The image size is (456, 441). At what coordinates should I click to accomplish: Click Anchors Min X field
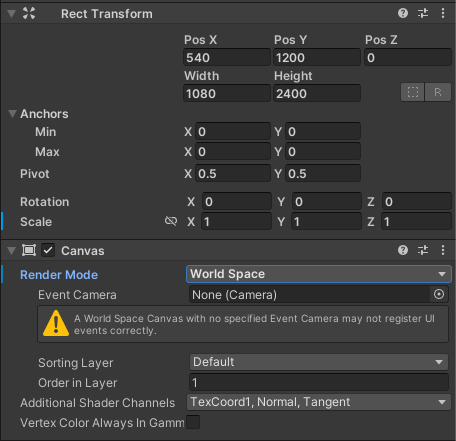[x=233, y=131]
